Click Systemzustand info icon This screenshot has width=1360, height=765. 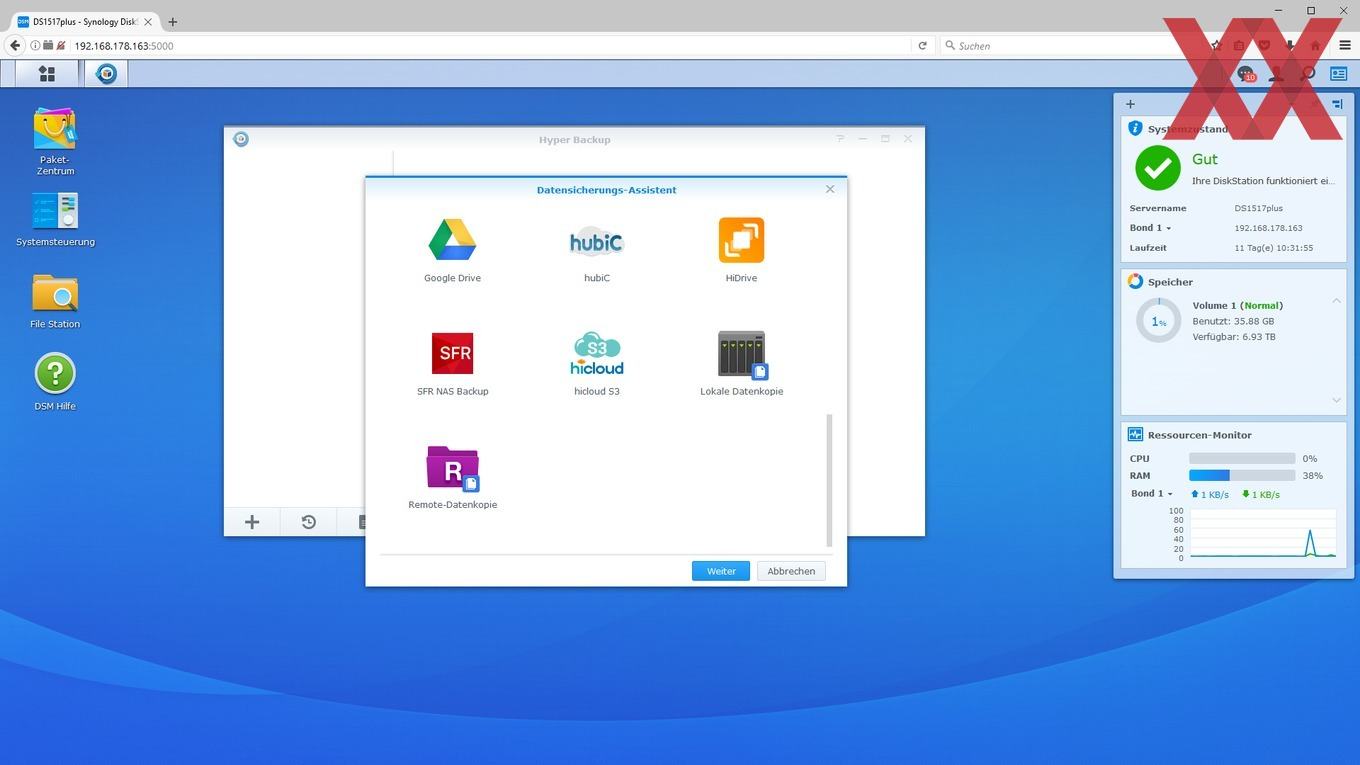click(x=1135, y=129)
